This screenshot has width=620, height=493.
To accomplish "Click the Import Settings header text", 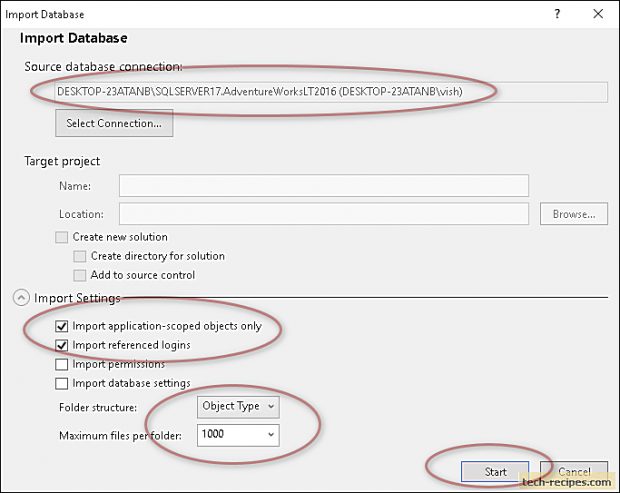I will (x=77, y=298).
